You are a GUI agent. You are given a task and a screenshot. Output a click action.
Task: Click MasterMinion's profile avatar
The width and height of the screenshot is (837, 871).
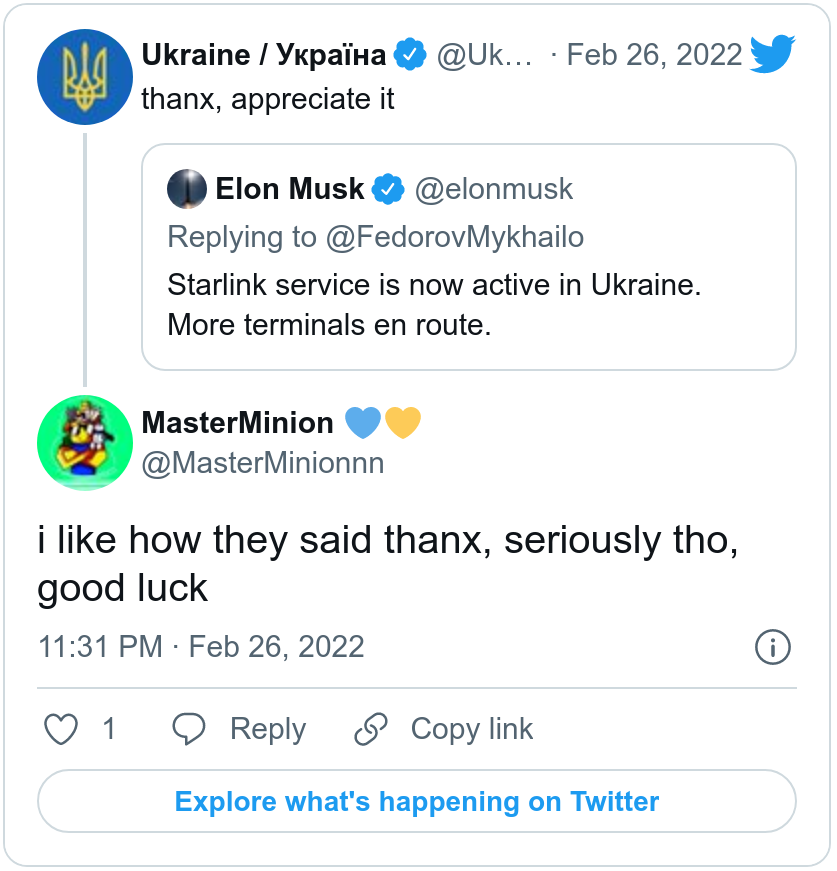pos(85,443)
